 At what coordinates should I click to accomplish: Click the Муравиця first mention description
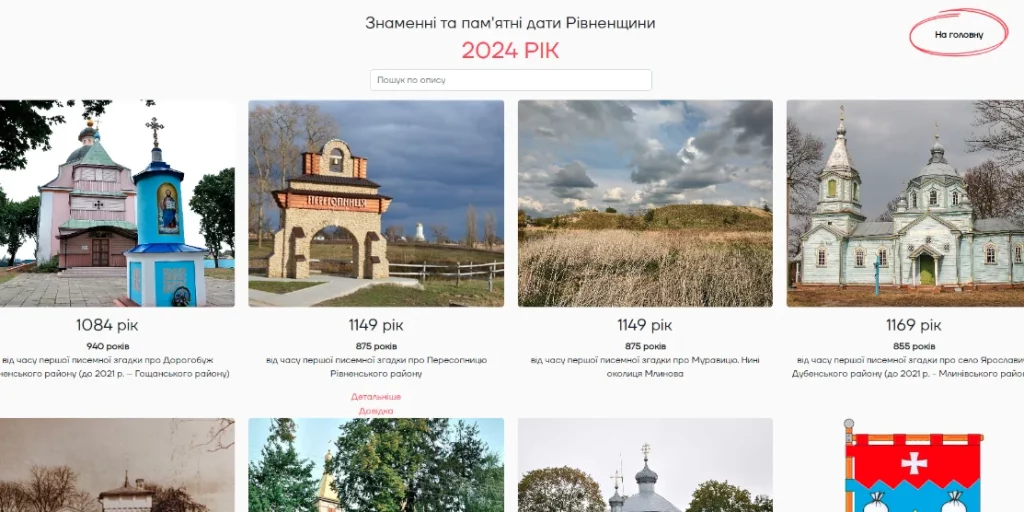pos(645,367)
